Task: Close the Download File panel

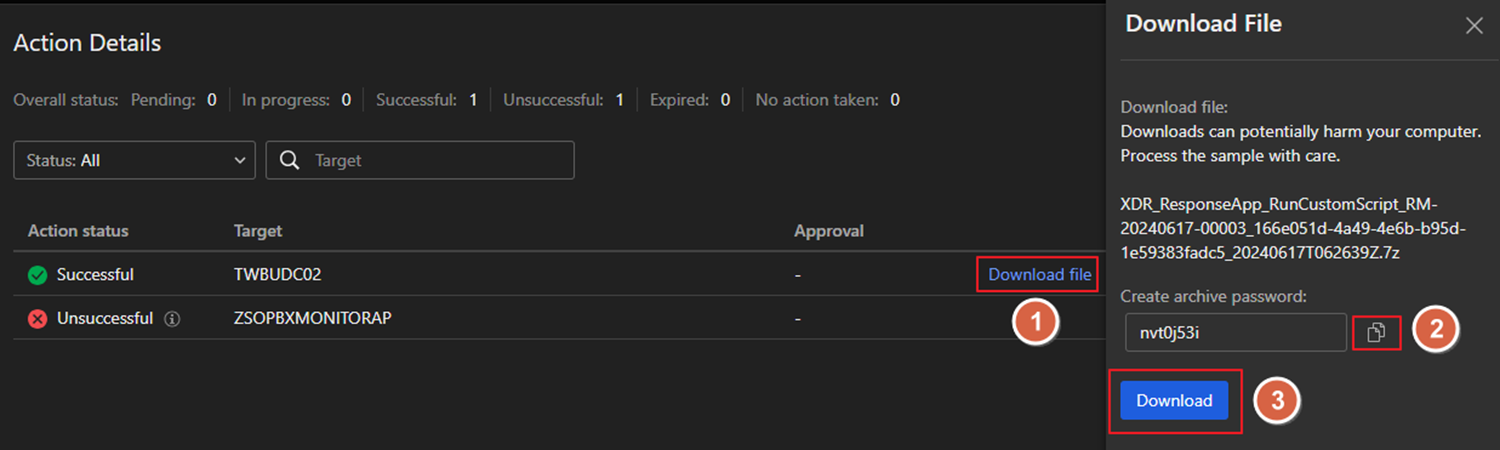Action: pos(1474,26)
